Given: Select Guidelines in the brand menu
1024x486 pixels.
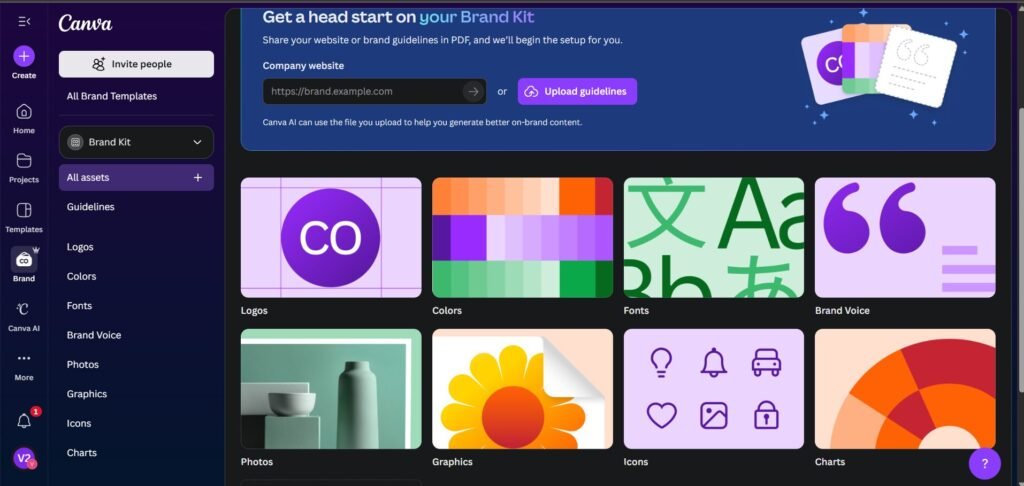Looking at the screenshot, I should (x=90, y=207).
